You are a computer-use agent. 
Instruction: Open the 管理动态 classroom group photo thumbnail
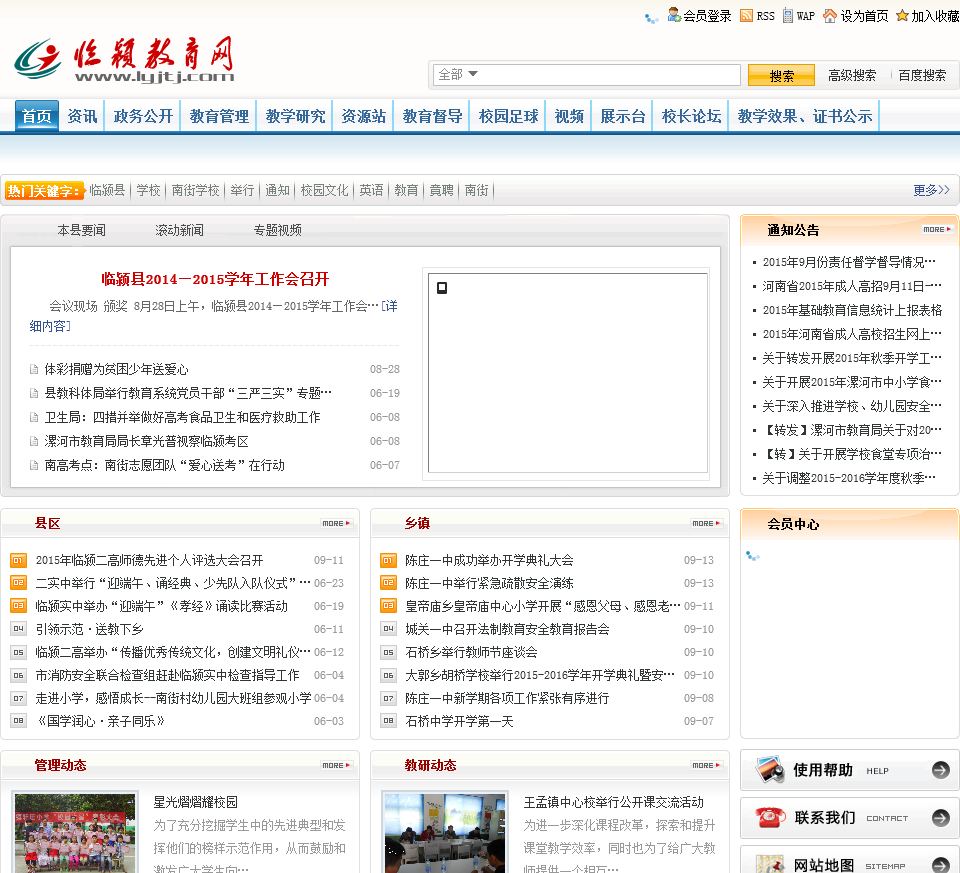[75, 832]
